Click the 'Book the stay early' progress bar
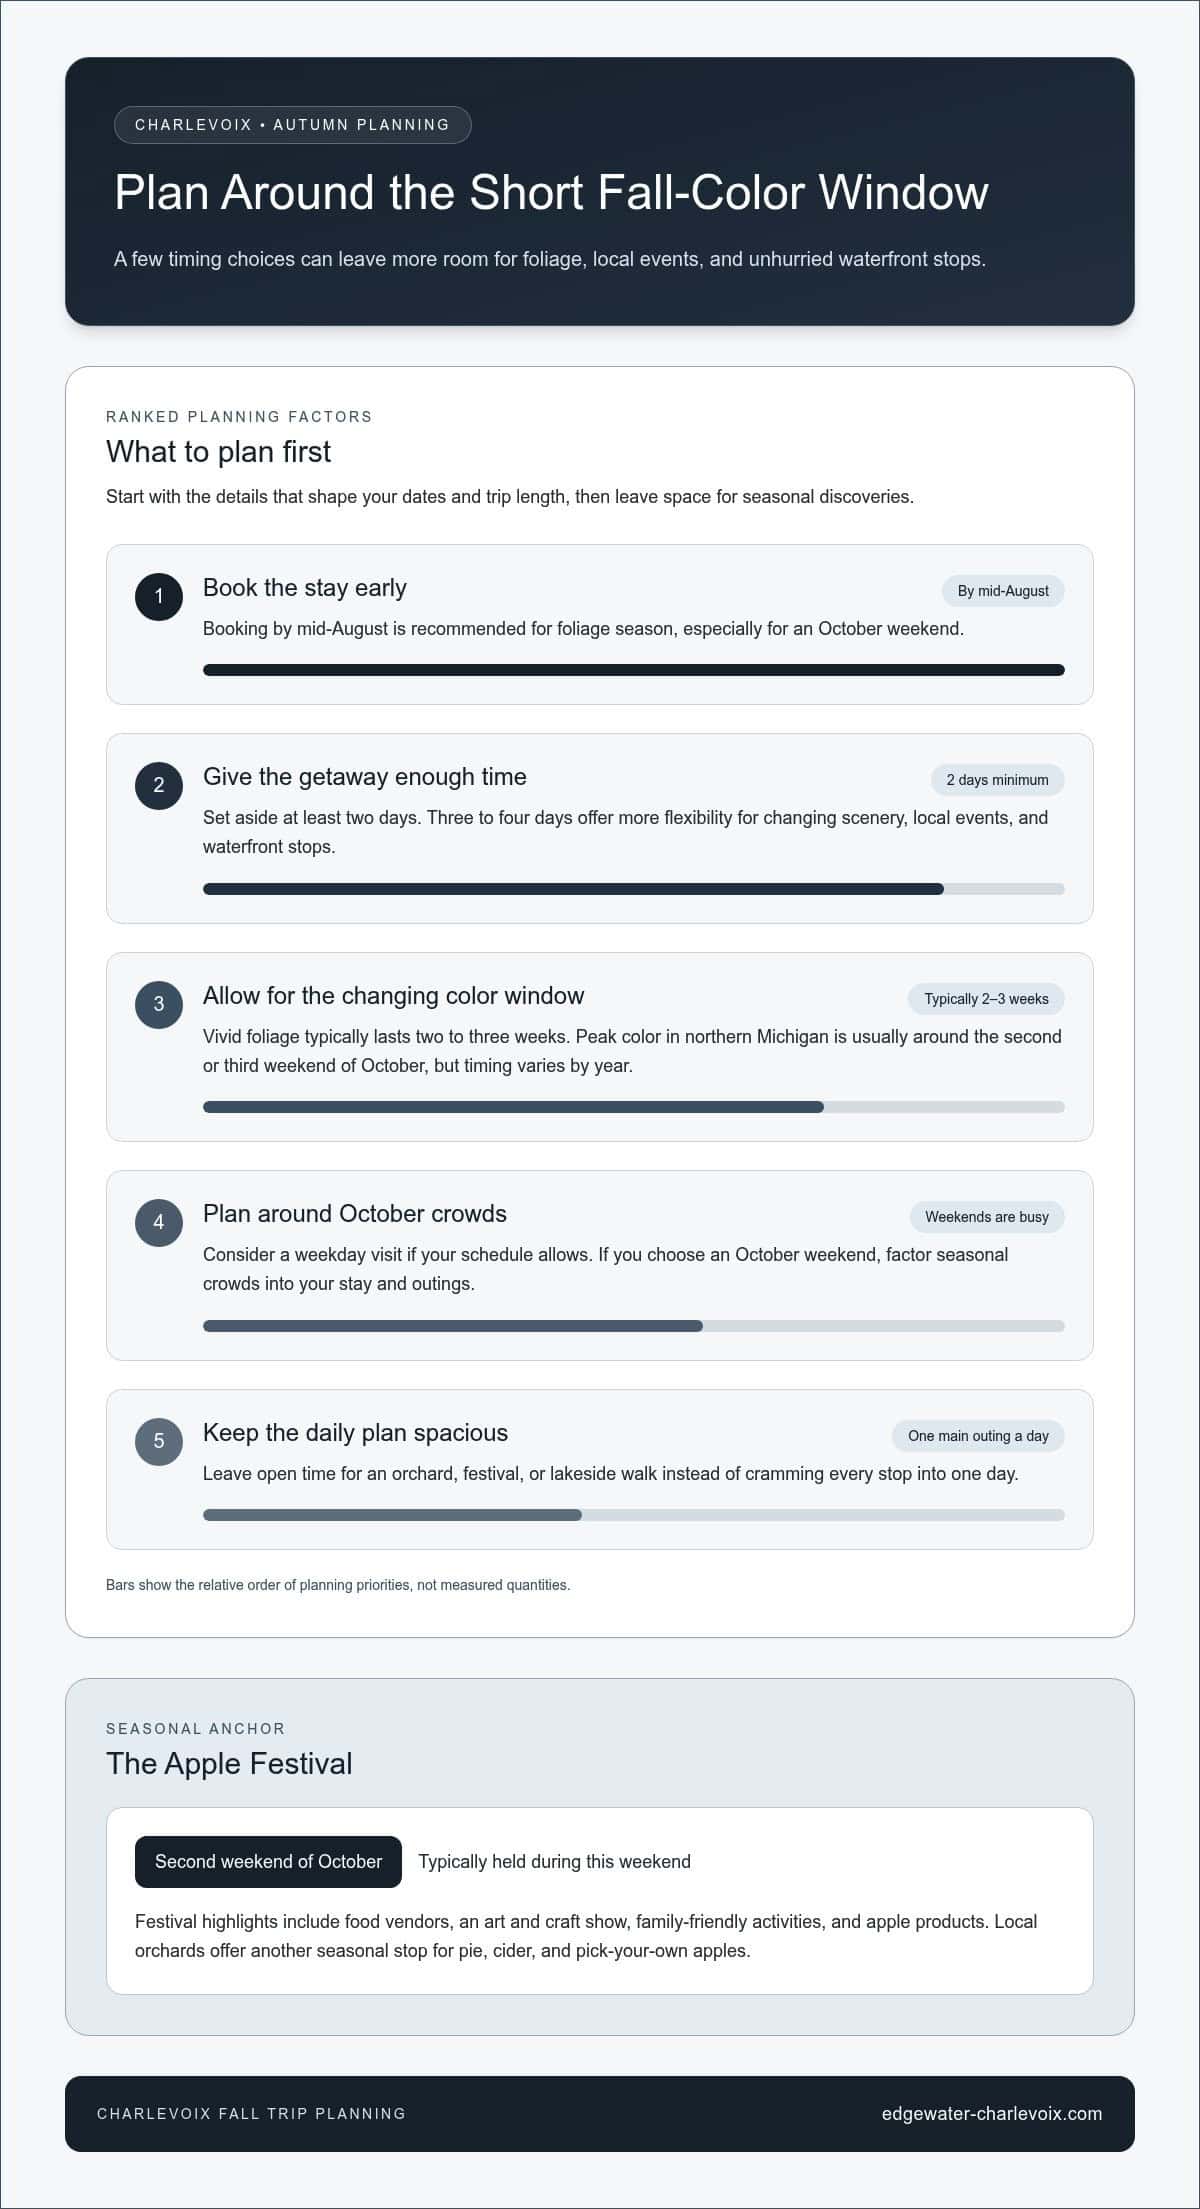 coord(634,670)
